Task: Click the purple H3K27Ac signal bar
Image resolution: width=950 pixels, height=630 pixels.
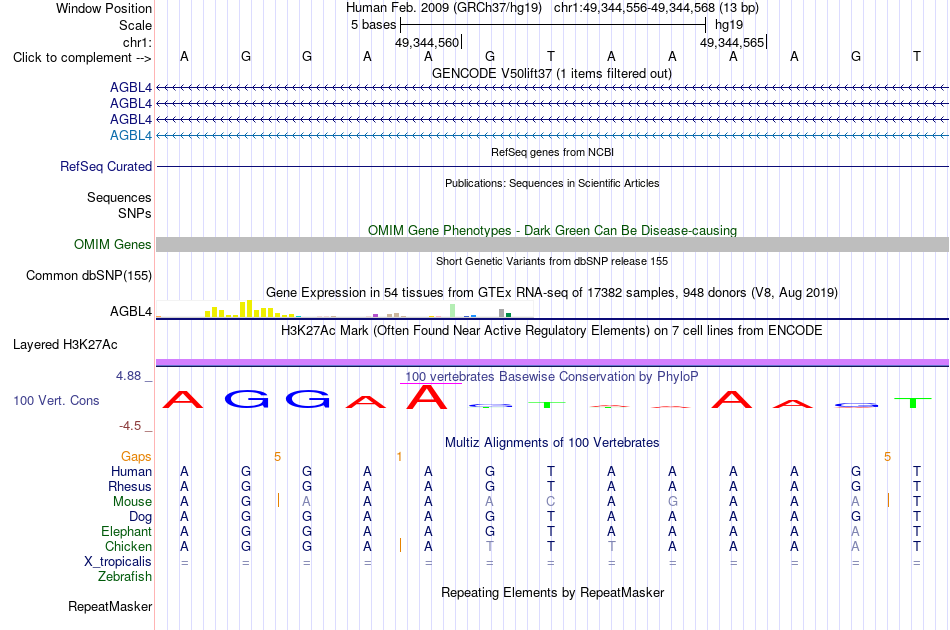Action: 553,363
